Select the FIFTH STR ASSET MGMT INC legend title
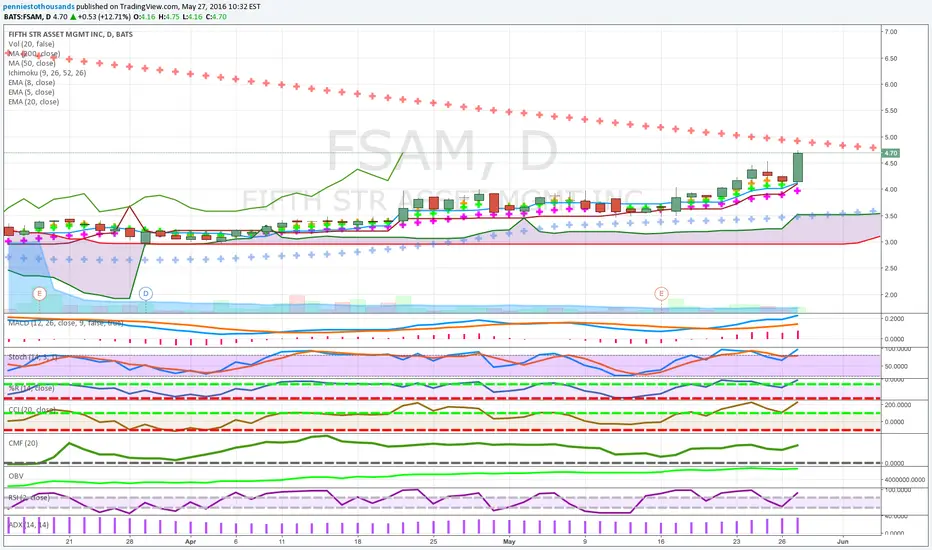Image resolution: width=932 pixels, height=550 pixels. point(71,34)
